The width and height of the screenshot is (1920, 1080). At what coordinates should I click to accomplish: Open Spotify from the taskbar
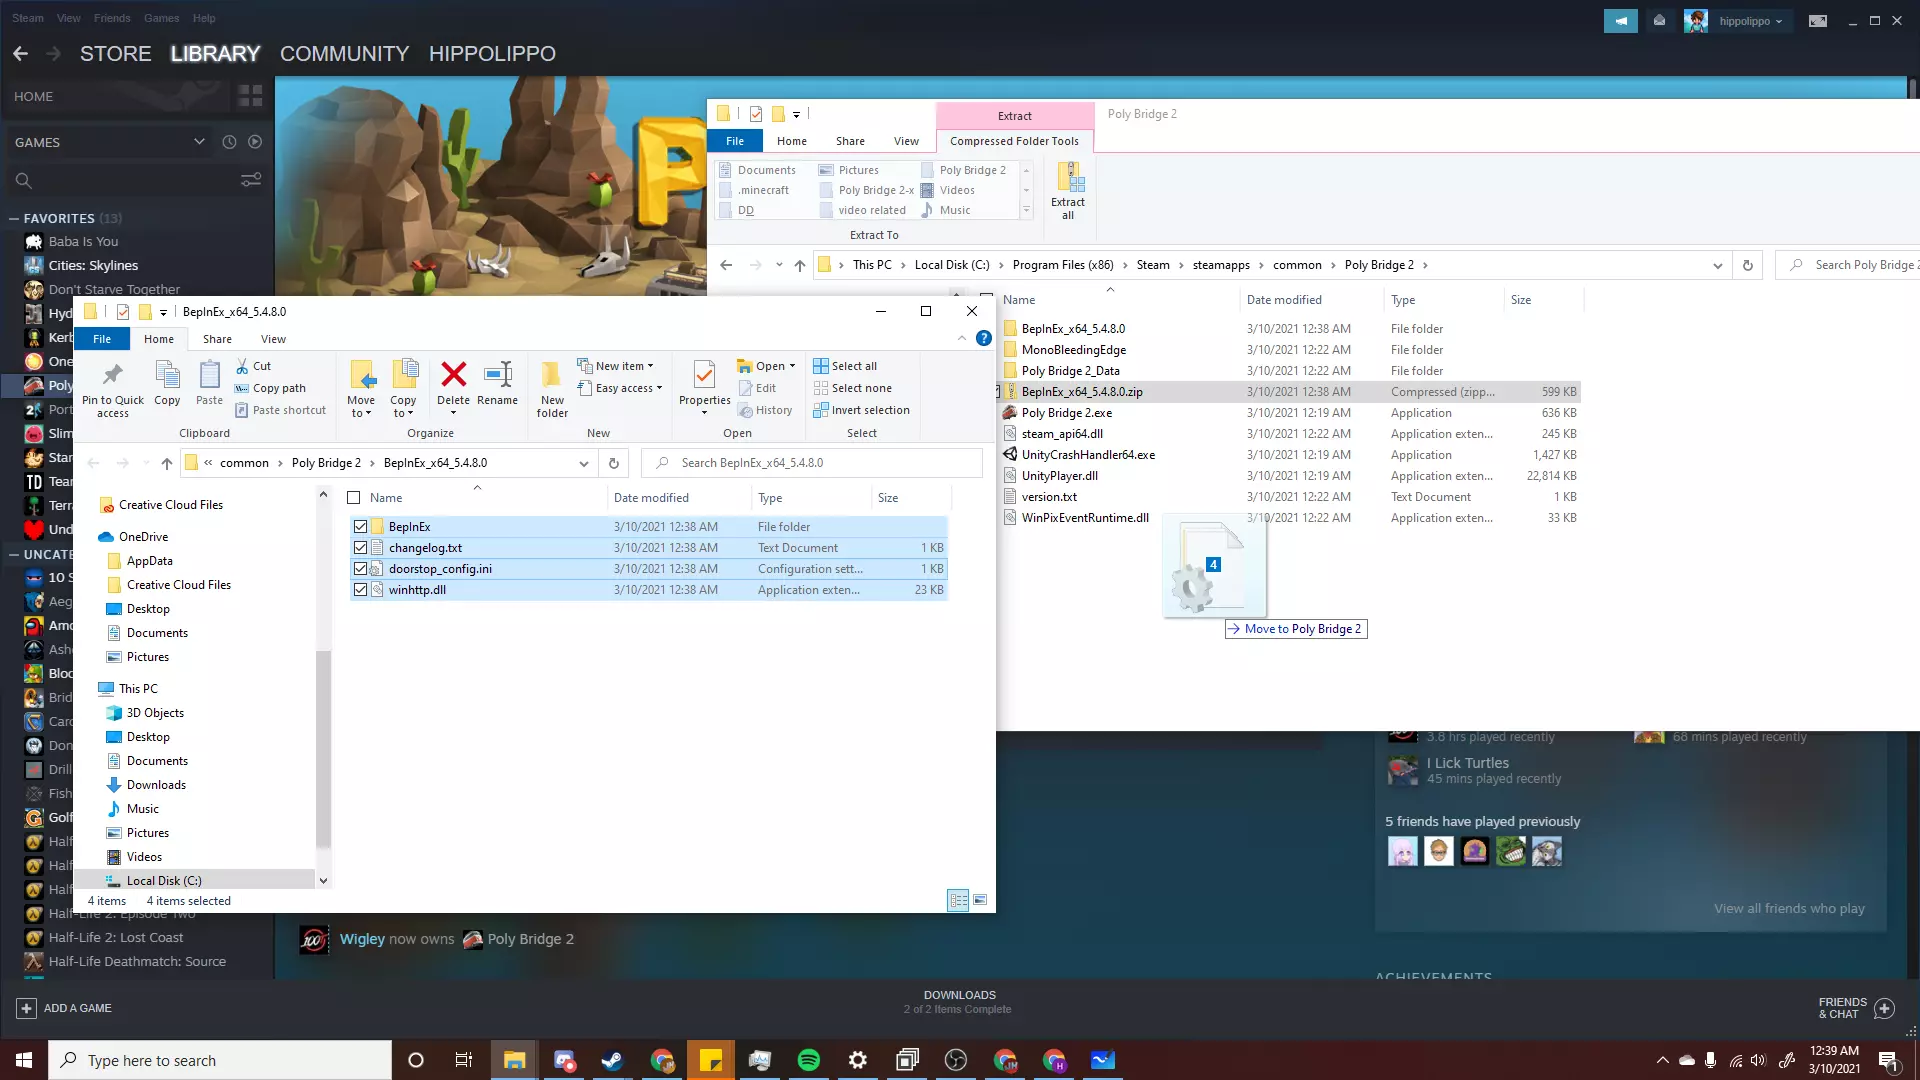coord(809,1060)
